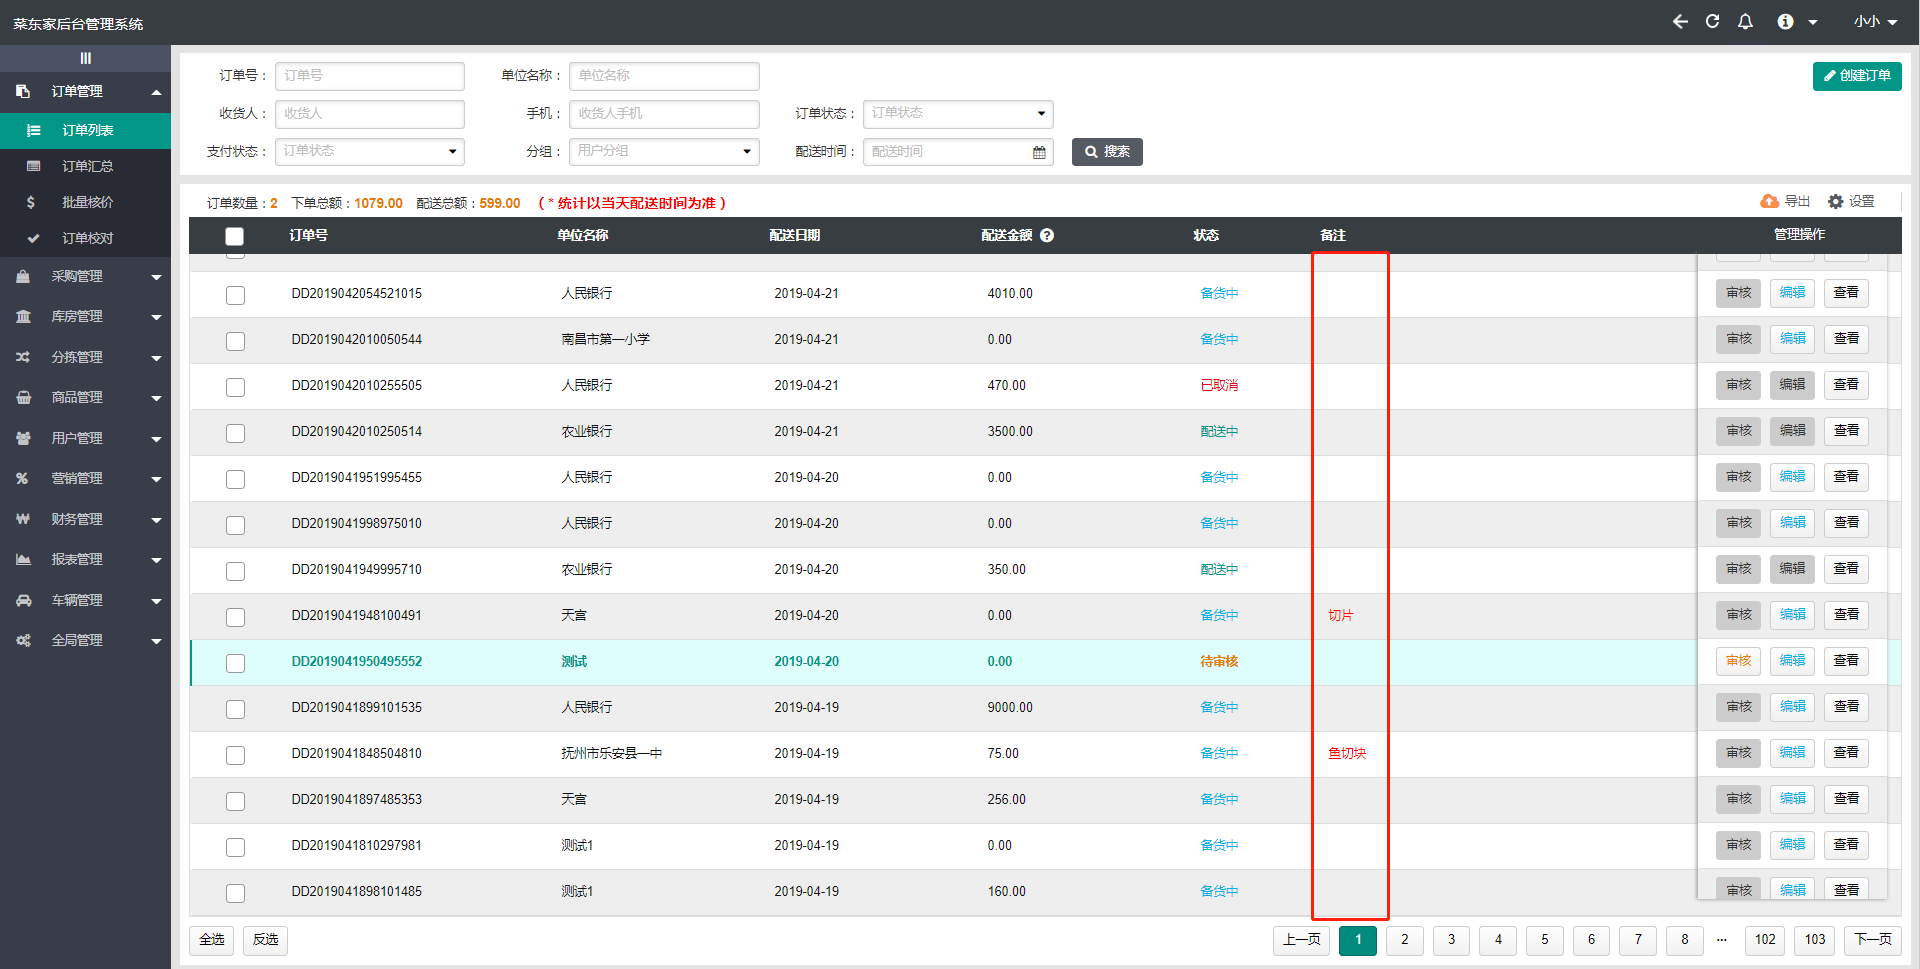Select 批量核价 menu item
The width and height of the screenshot is (1920, 969).
[87, 202]
